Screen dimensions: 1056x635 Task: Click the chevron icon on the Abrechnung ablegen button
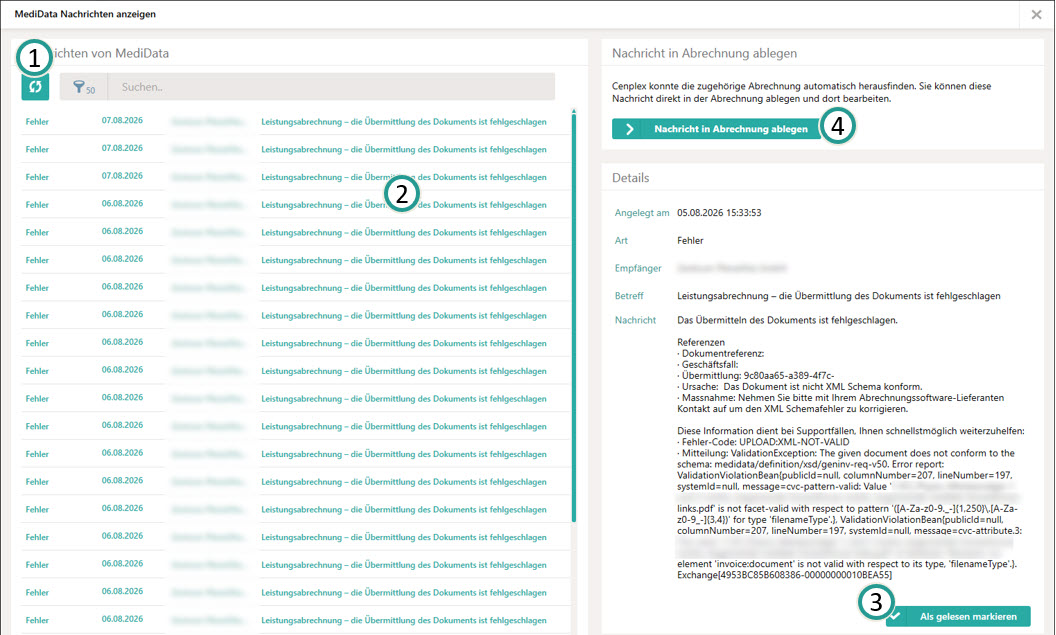click(x=630, y=129)
